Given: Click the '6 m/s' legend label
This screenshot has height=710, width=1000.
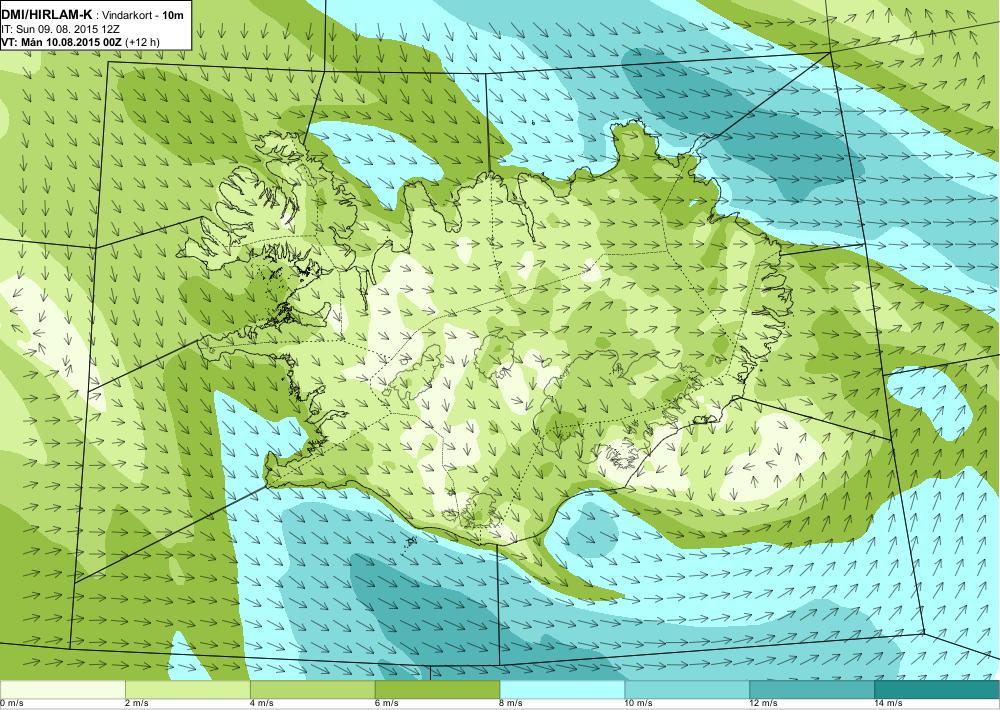Looking at the screenshot, I should [x=387, y=704].
